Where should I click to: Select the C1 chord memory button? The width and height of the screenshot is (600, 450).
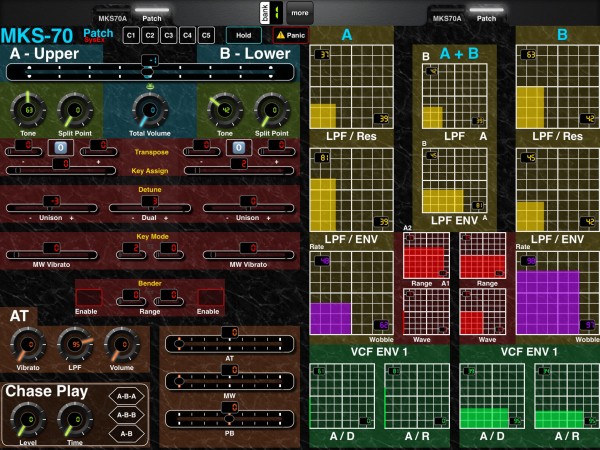pos(131,36)
